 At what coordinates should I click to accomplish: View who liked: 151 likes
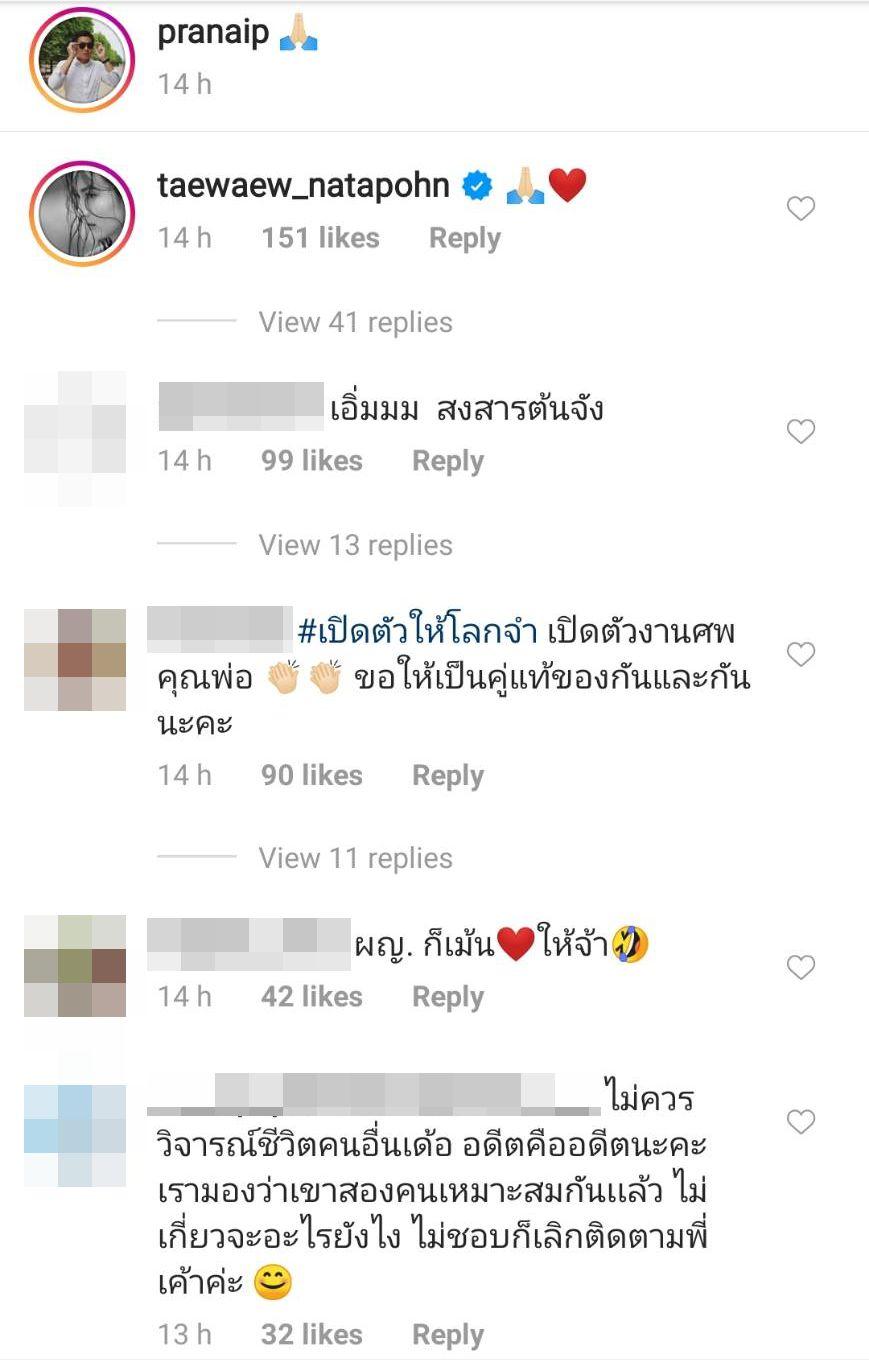pyautogui.click(x=320, y=238)
